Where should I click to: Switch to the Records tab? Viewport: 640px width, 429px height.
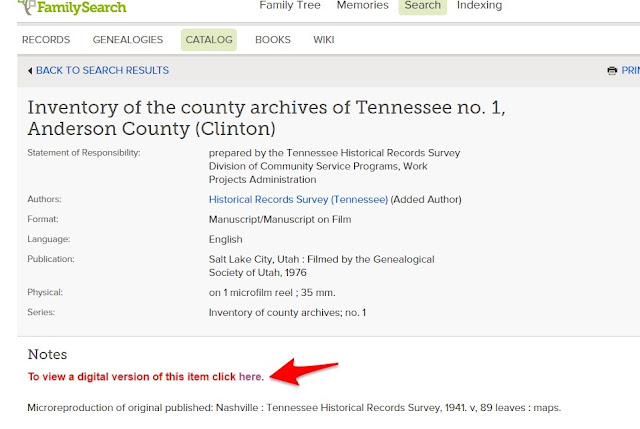(x=46, y=40)
